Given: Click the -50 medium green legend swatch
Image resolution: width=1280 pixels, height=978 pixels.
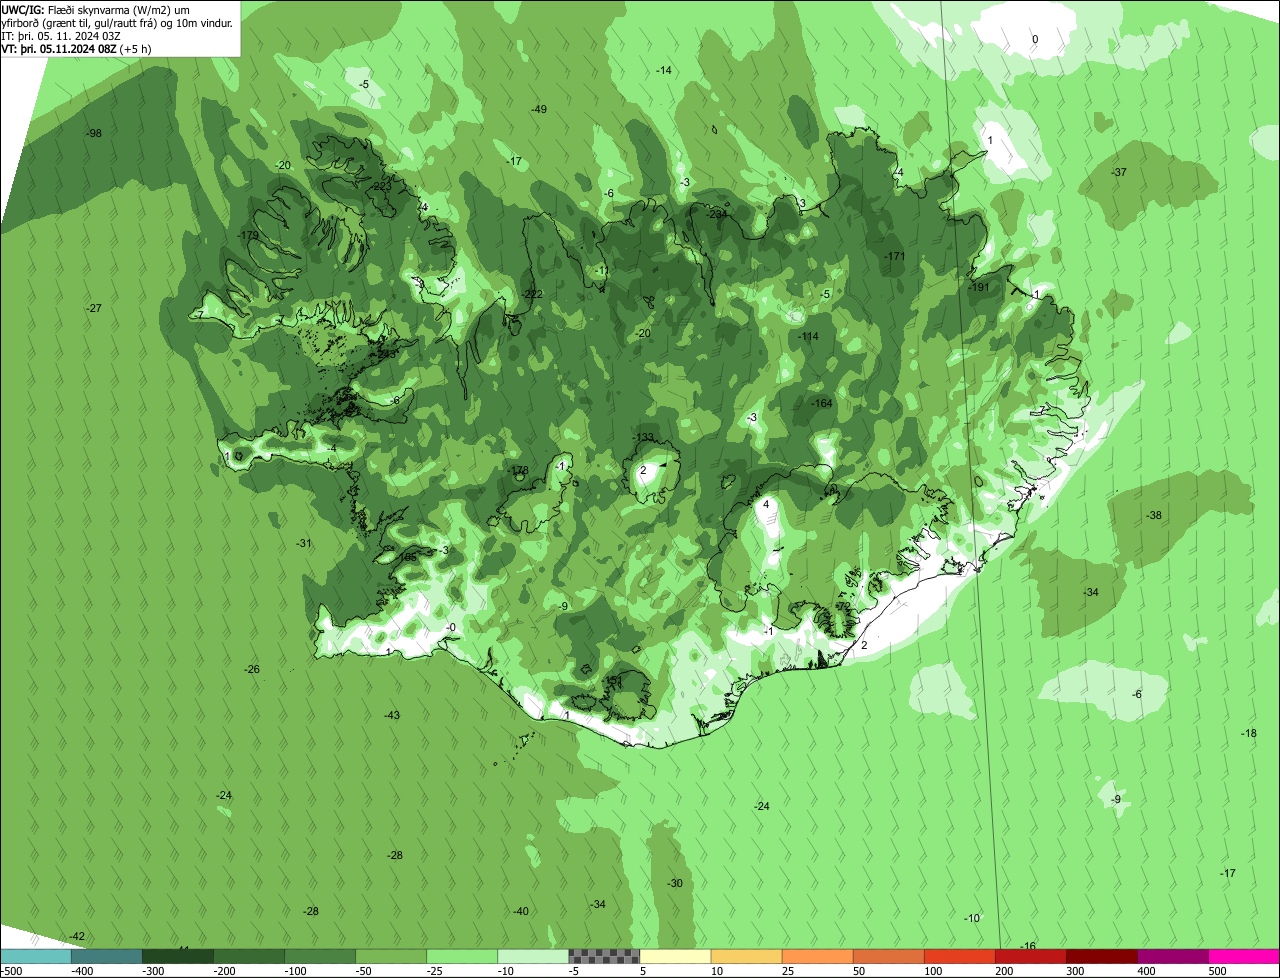Looking at the screenshot, I should (391, 957).
